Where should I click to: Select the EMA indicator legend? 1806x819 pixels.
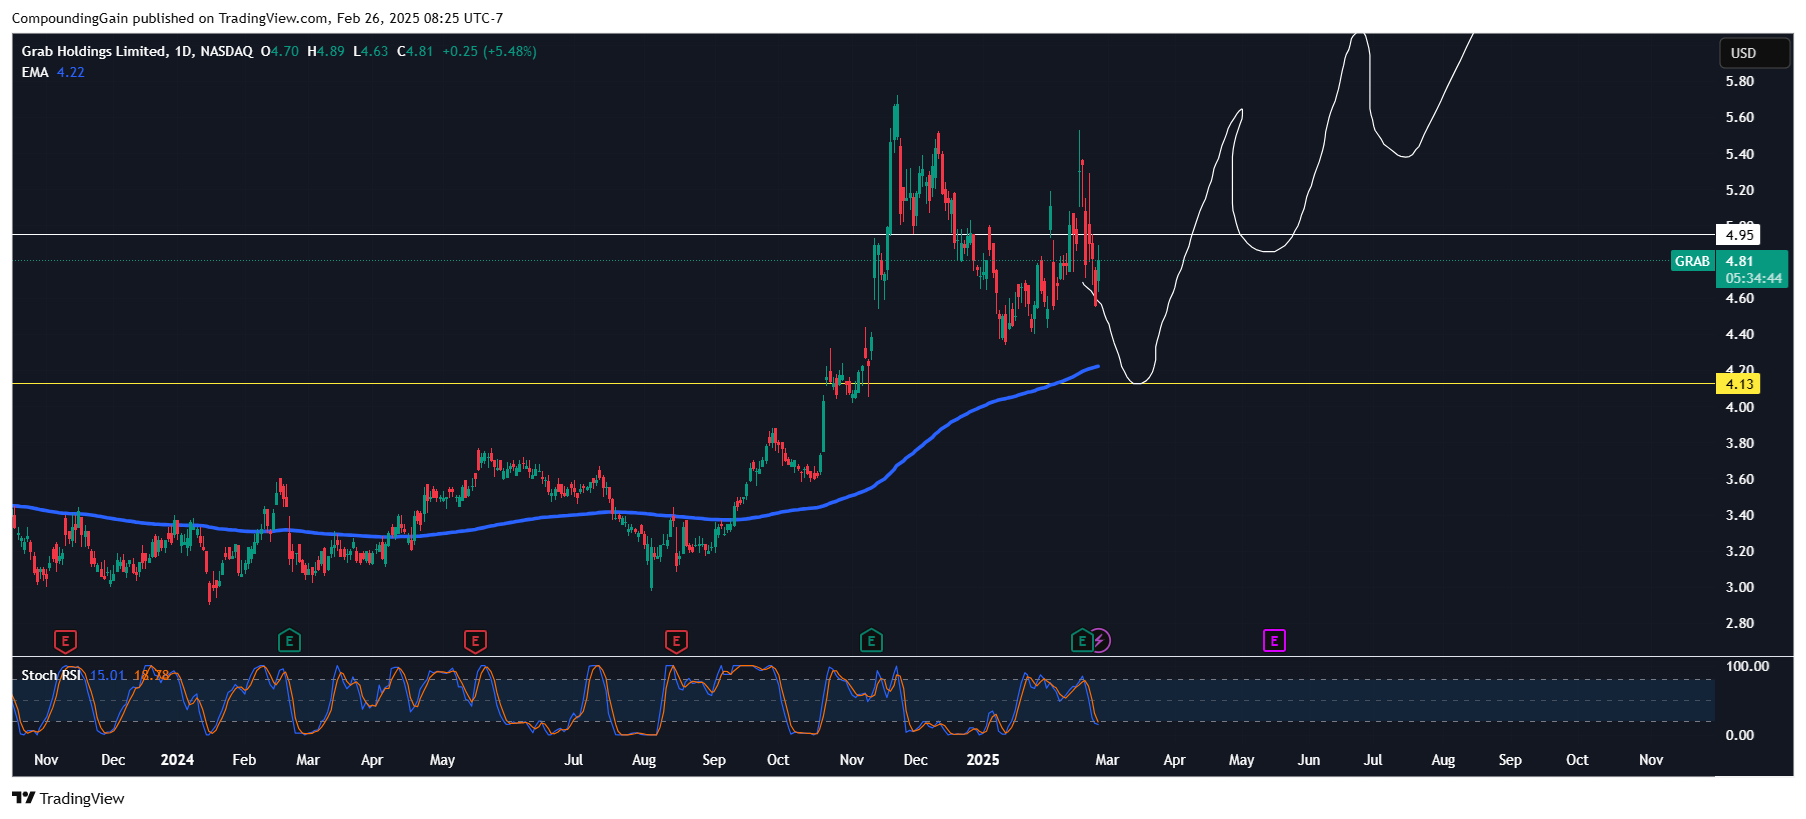tap(35, 72)
